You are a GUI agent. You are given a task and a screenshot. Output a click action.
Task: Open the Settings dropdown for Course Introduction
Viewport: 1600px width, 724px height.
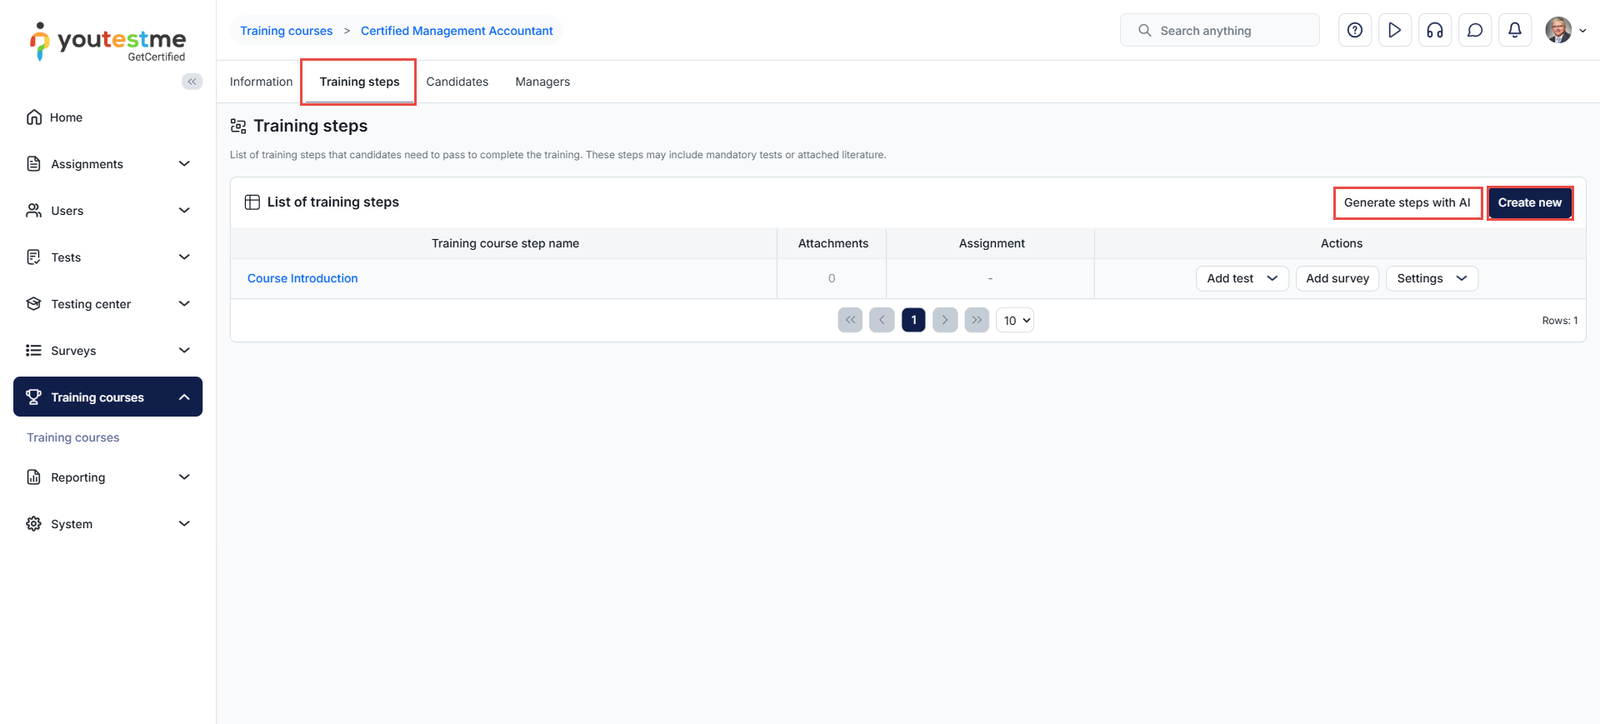[1431, 278]
